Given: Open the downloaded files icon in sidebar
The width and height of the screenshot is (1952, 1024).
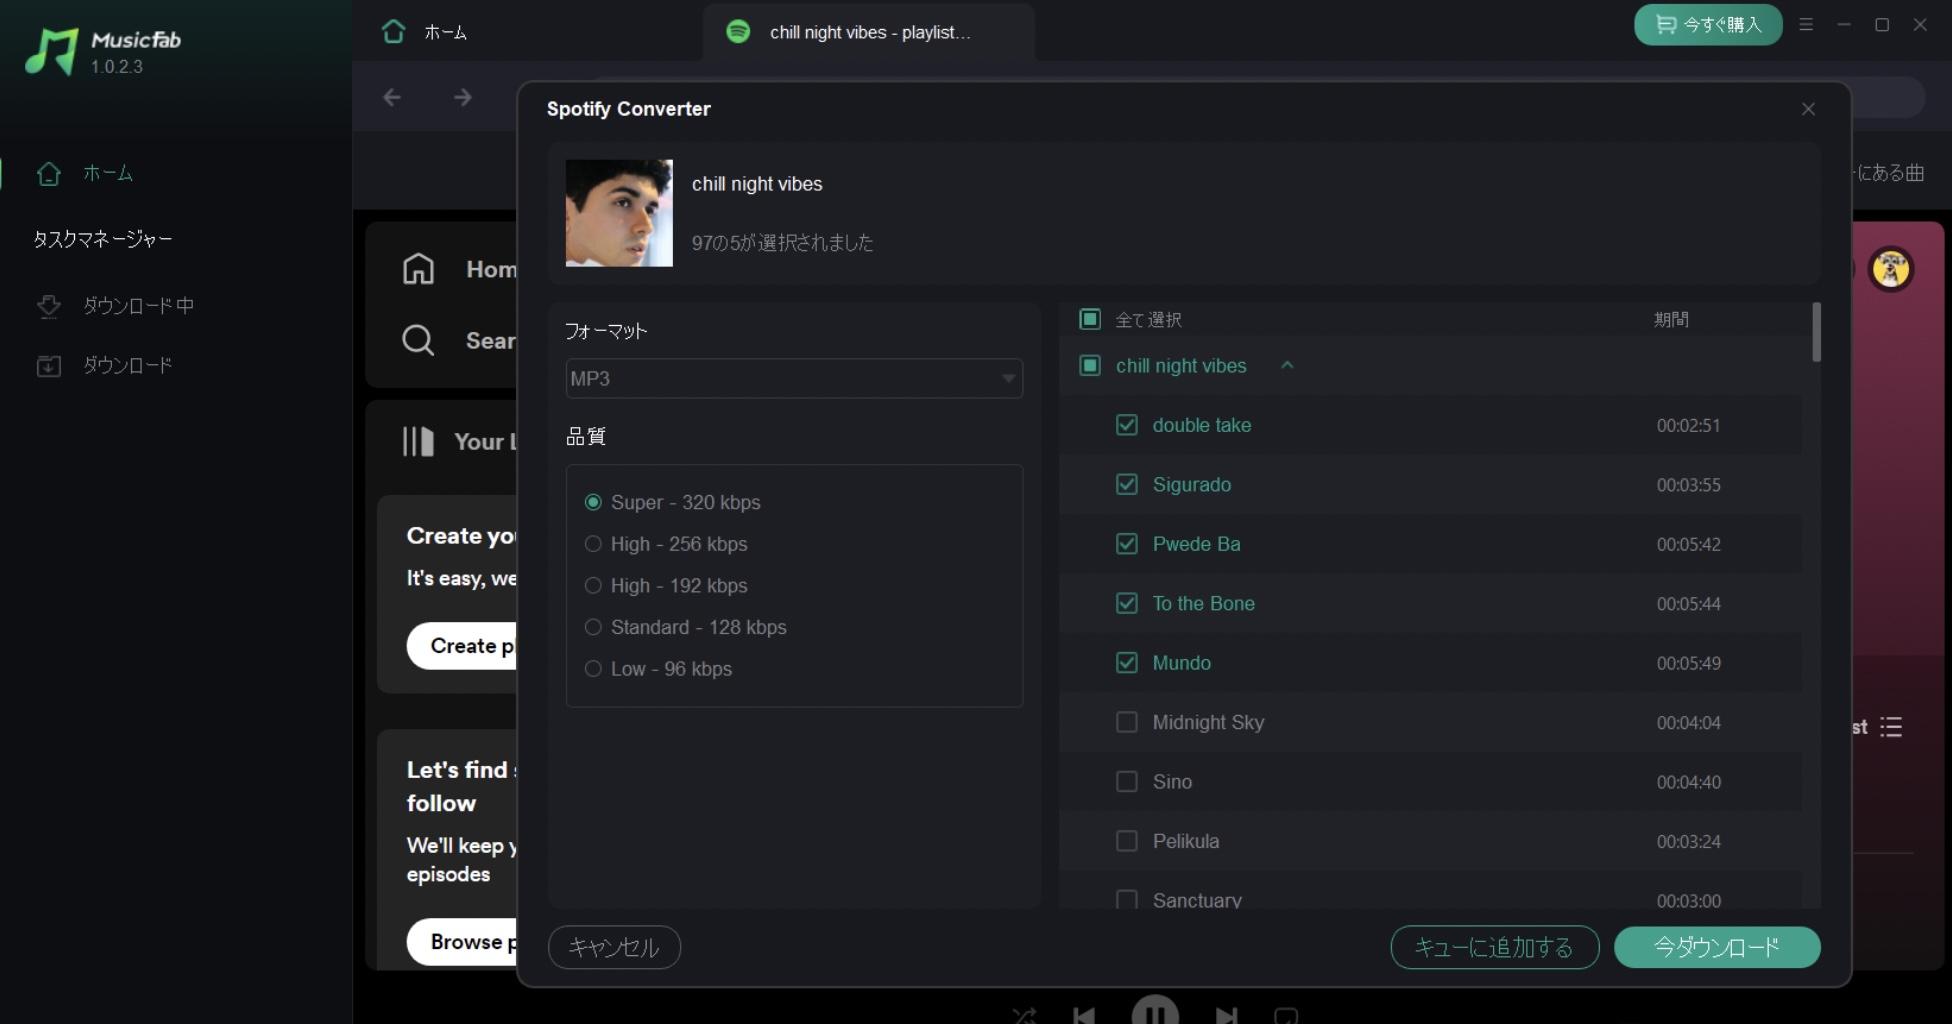Looking at the screenshot, I should click(x=48, y=366).
